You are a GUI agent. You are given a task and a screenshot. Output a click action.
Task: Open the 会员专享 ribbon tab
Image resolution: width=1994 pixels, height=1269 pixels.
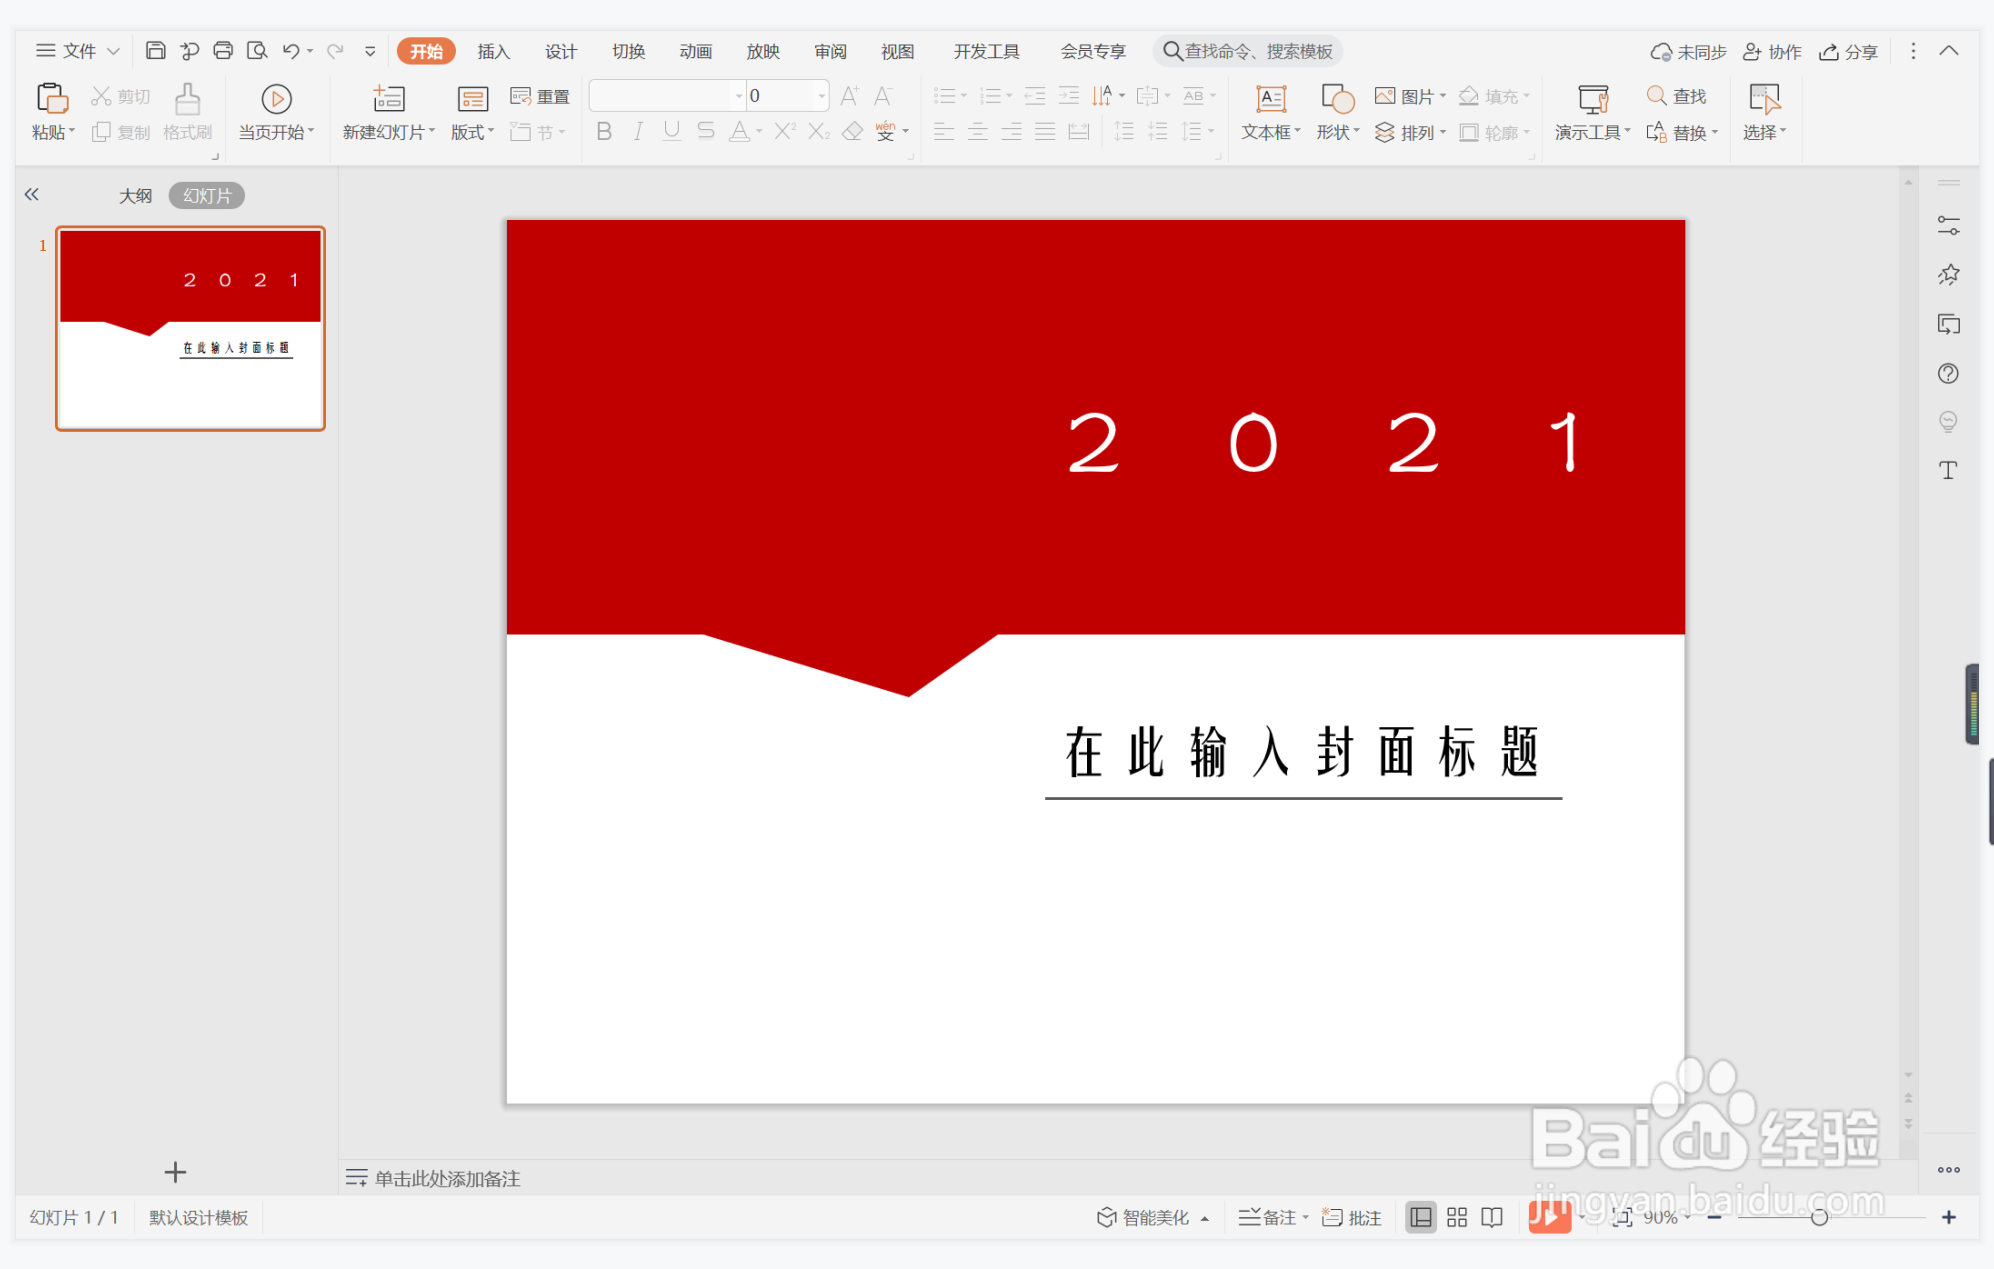tap(1093, 51)
